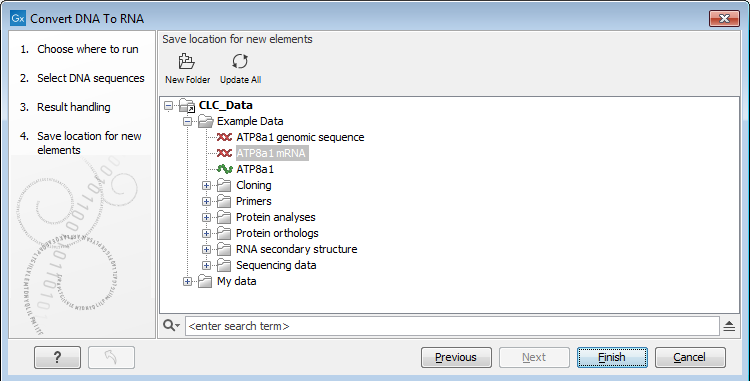Click the search term input field
The image size is (750, 381).
pyautogui.click(x=452, y=326)
